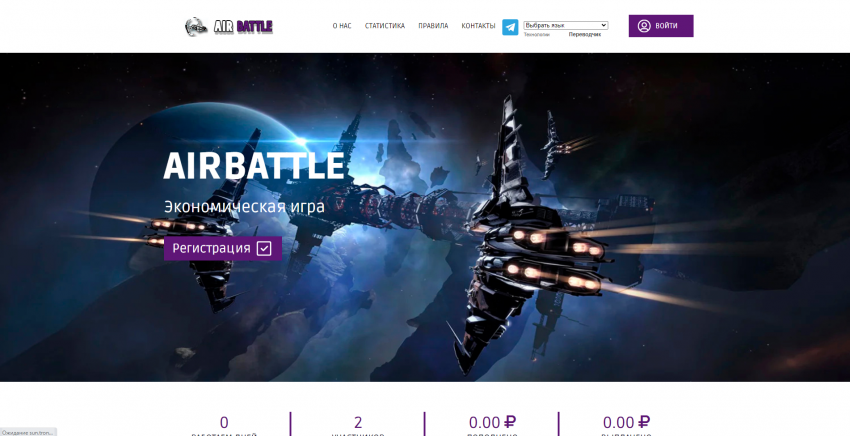Open the 'О НАС' menu item
Screen dimensions: 850x436
[x=342, y=25]
